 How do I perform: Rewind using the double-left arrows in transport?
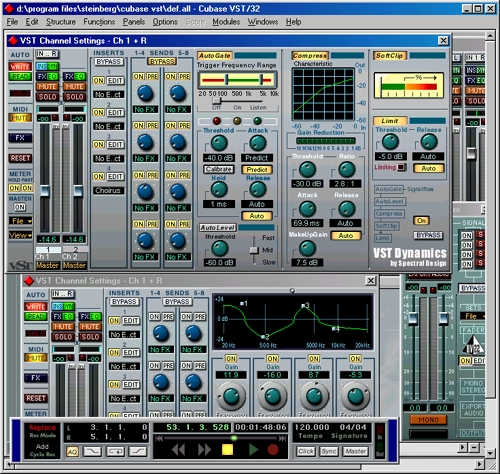pyautogui.click(x=178, y=450)
